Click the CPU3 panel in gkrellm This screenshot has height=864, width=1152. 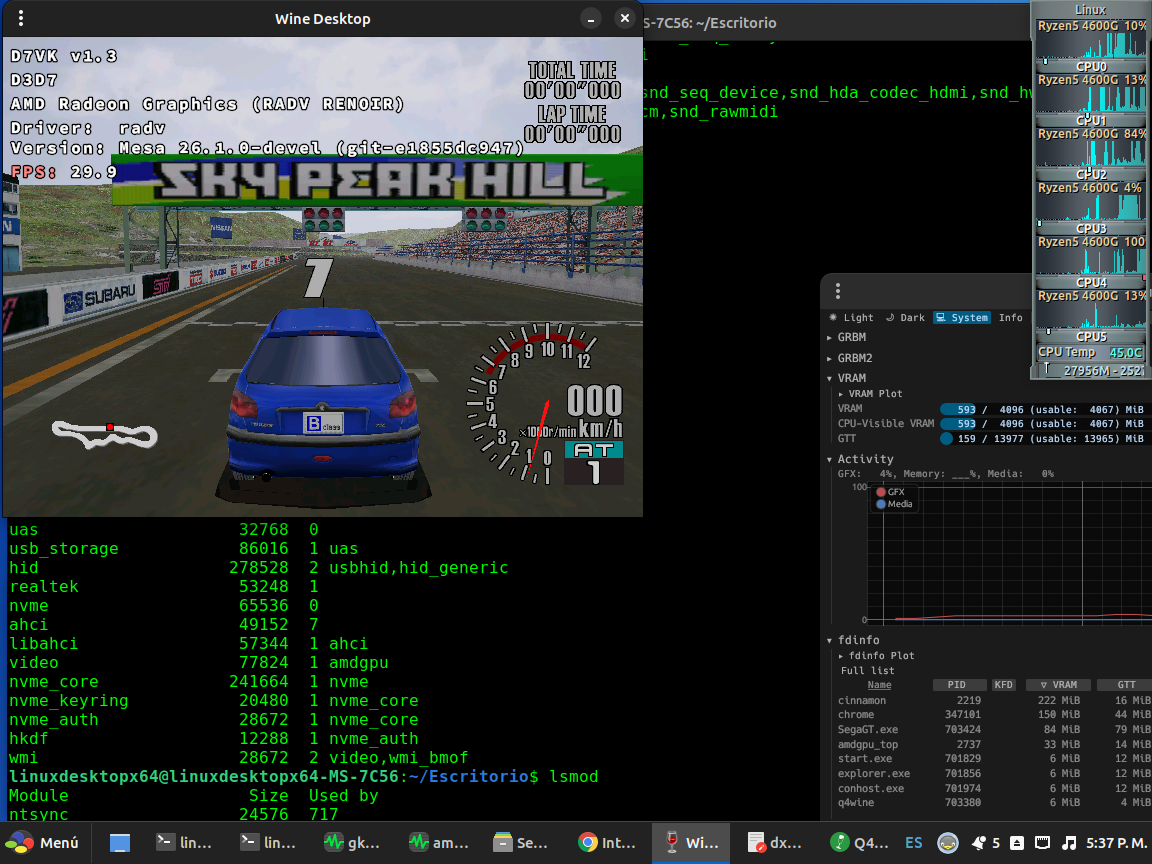(1091, 208)
